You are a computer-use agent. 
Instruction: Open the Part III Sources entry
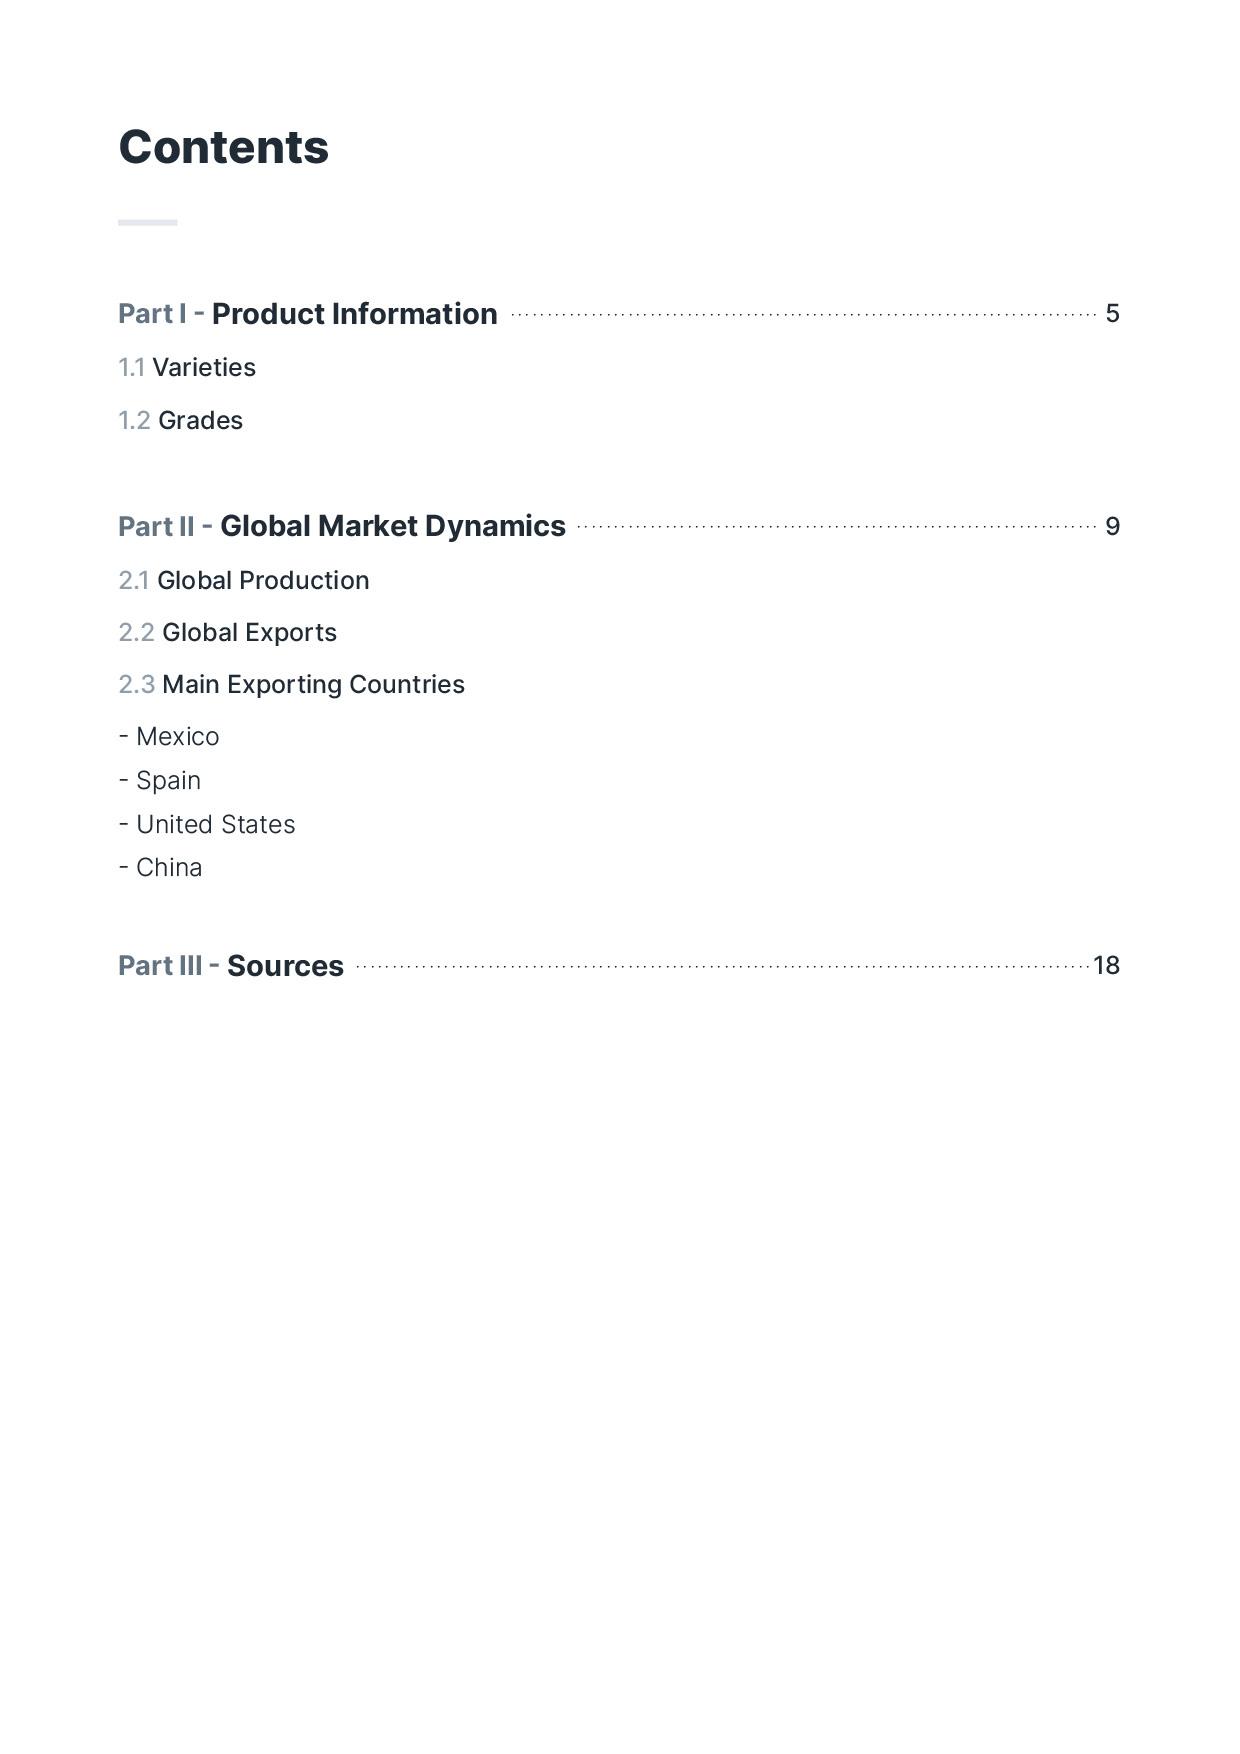click(x=231, y=966)
